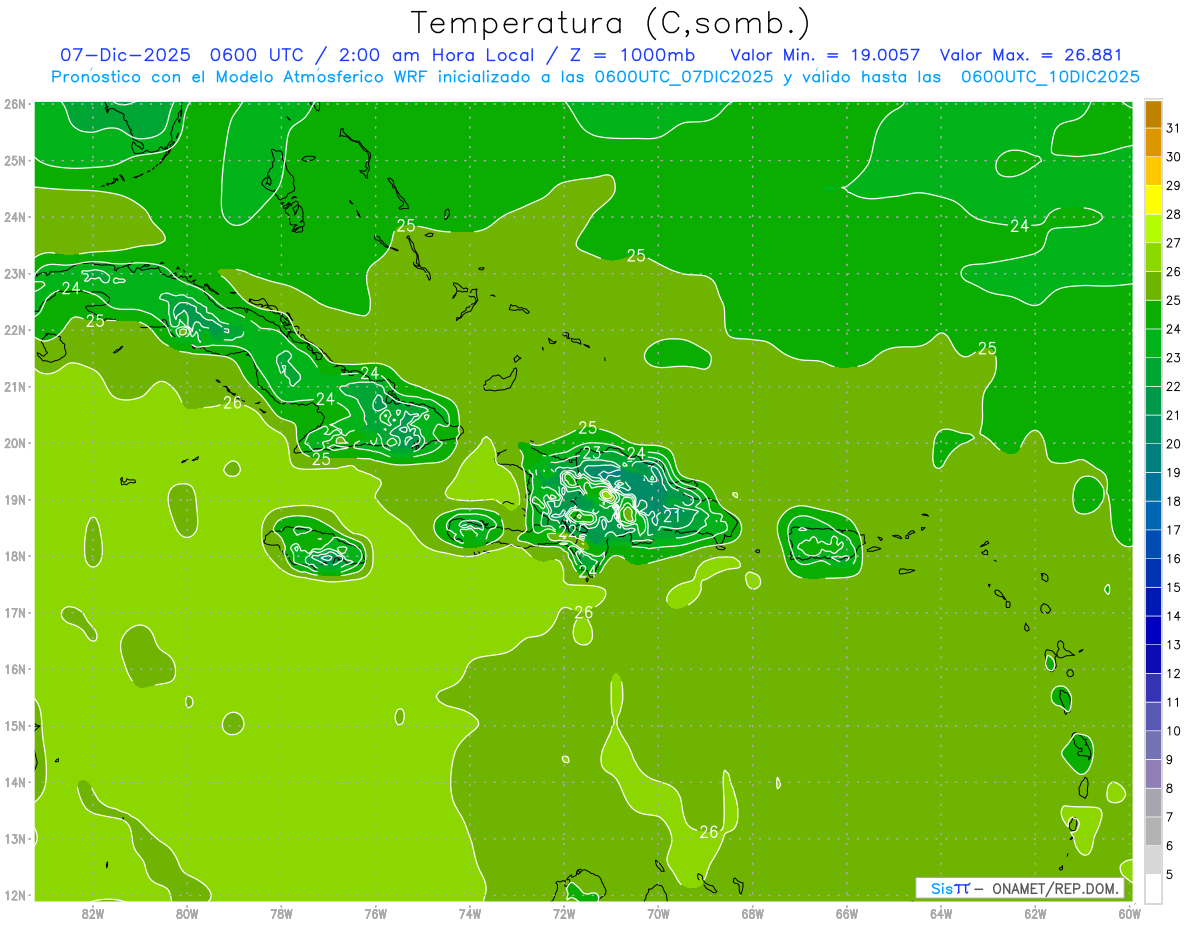Click forecast end time "0600UTC_10DIC2025"
Image resolution: width=1200 pixels, height=927 pixels.
coord(1050,77)
